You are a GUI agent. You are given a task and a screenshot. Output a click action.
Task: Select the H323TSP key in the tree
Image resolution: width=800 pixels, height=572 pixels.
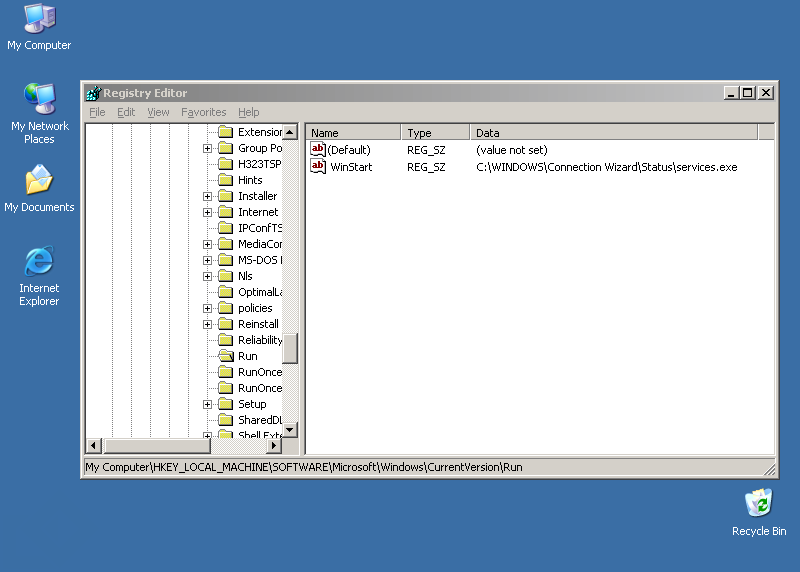pyautogui.click(x=260, y=164)
